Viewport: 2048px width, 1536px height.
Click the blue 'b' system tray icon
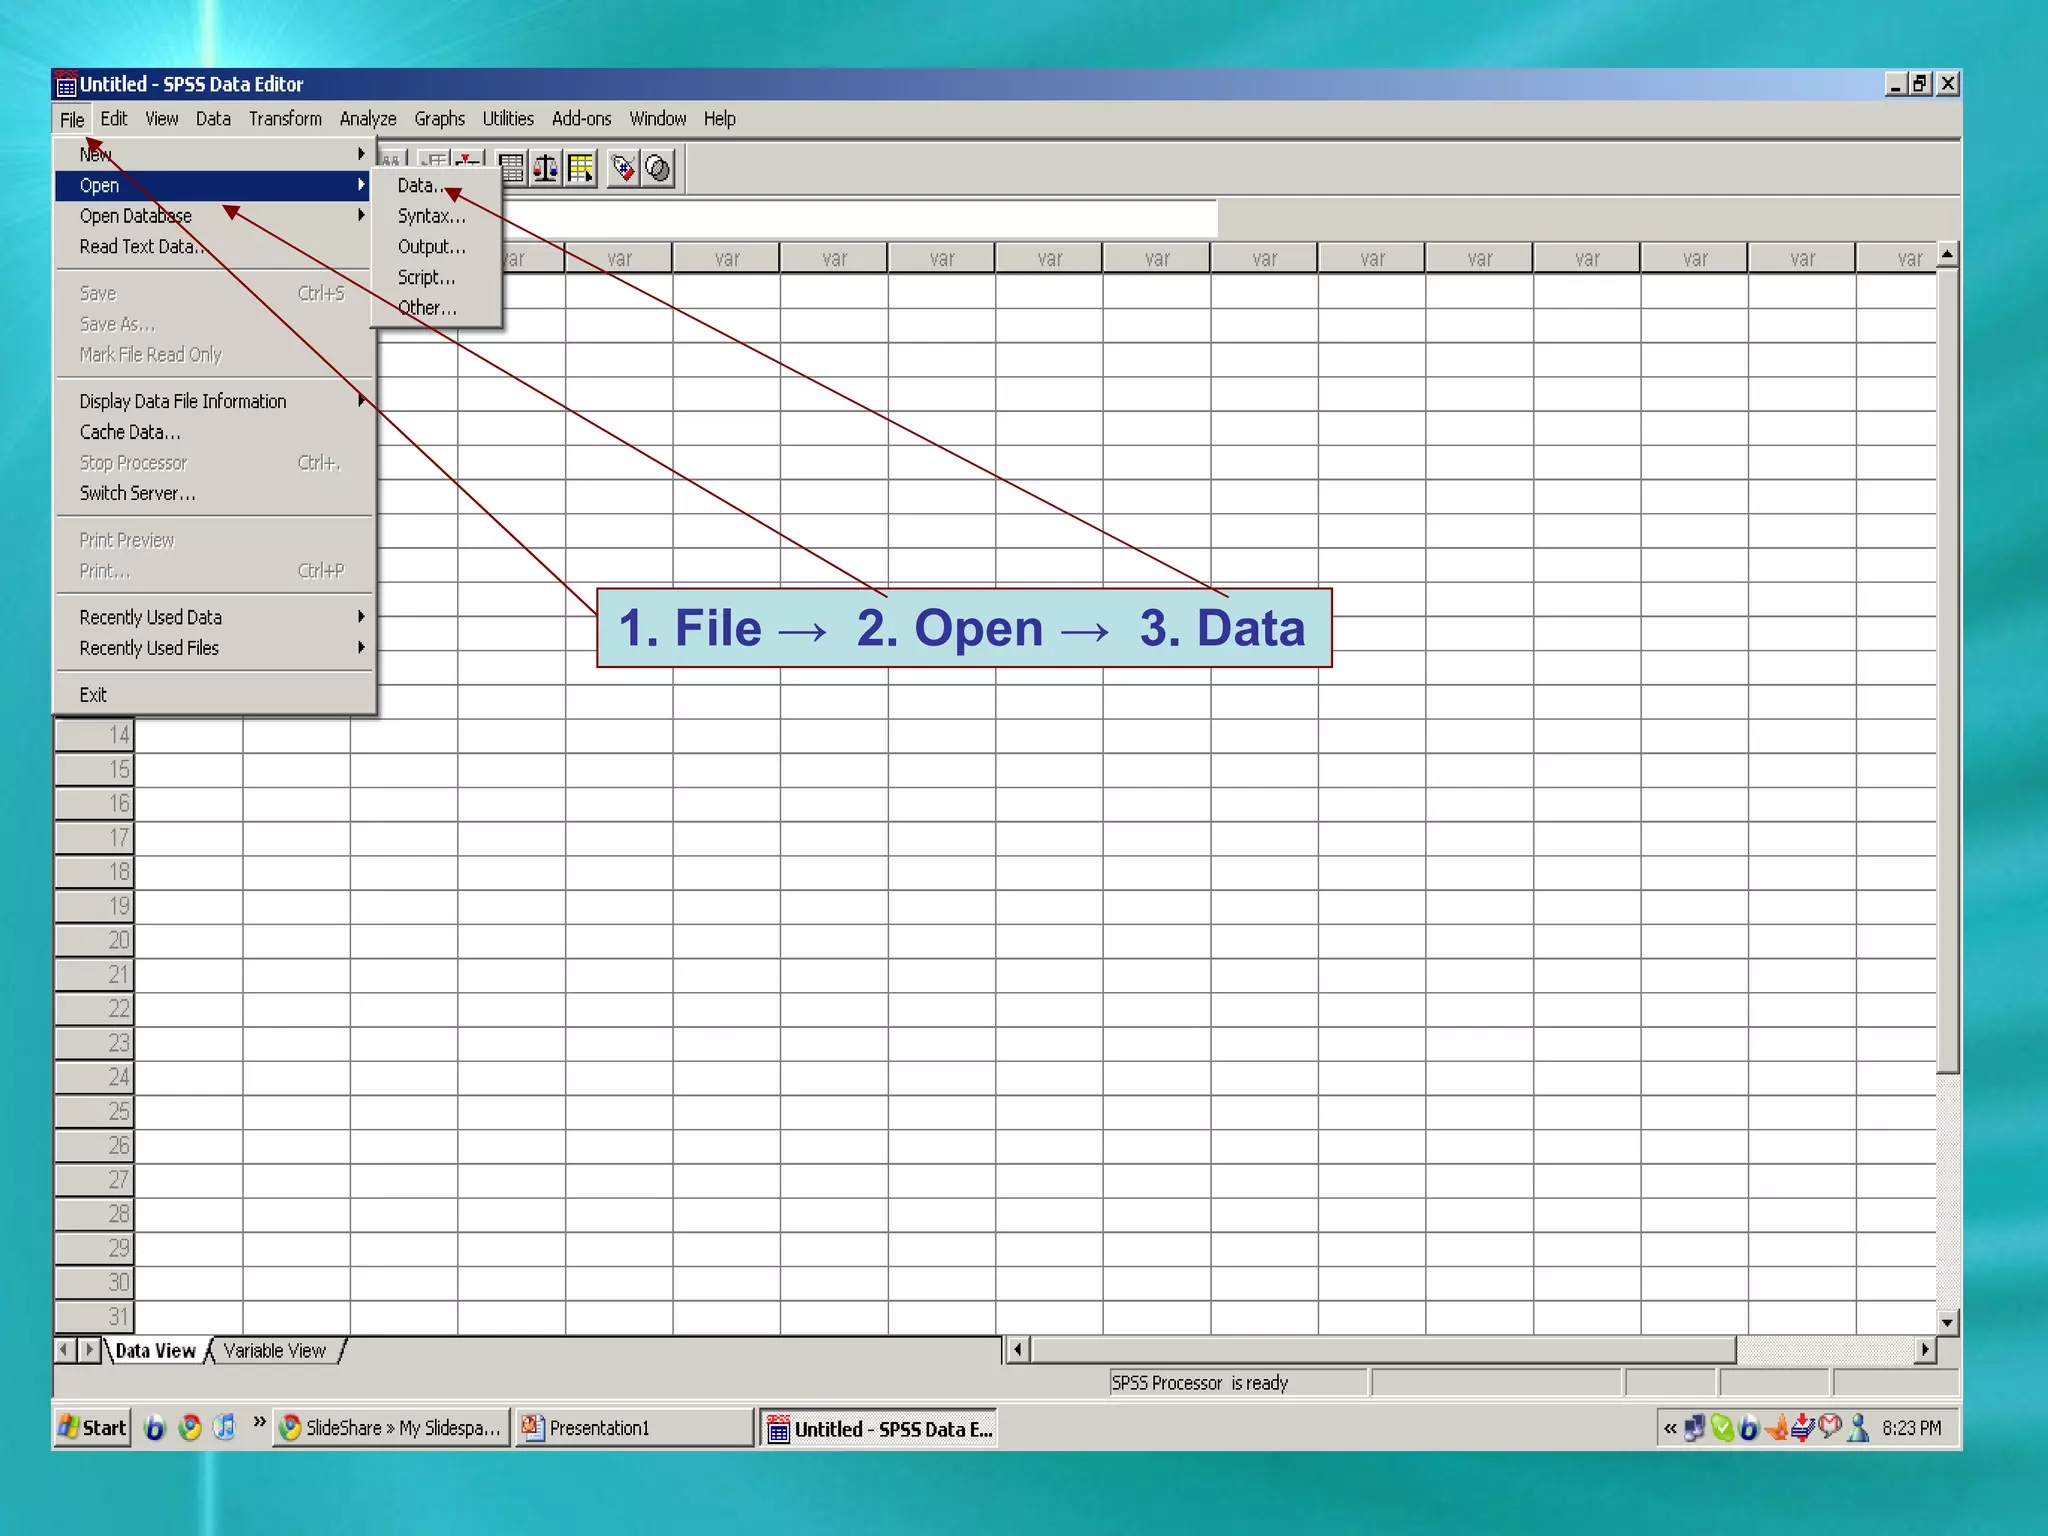[x=1748, y=1427]
